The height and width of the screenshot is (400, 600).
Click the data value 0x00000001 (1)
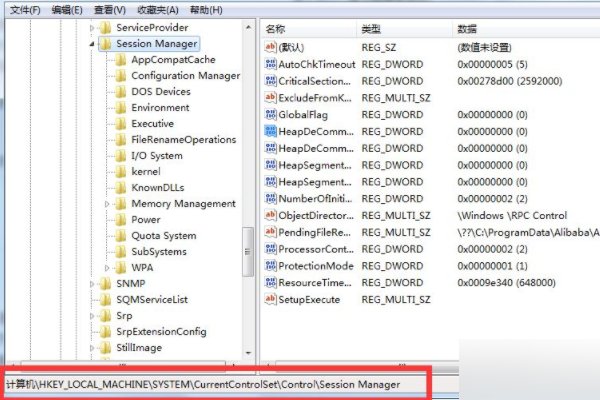point(492,266)
